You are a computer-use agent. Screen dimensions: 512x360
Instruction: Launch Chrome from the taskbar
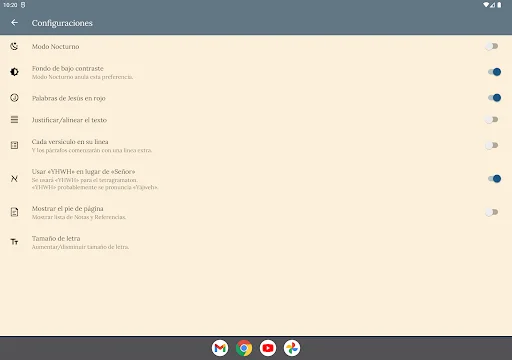pos(244,348)
